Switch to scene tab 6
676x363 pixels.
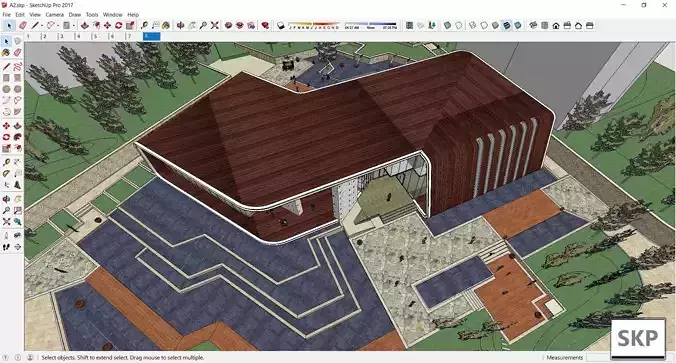point(117,36)
